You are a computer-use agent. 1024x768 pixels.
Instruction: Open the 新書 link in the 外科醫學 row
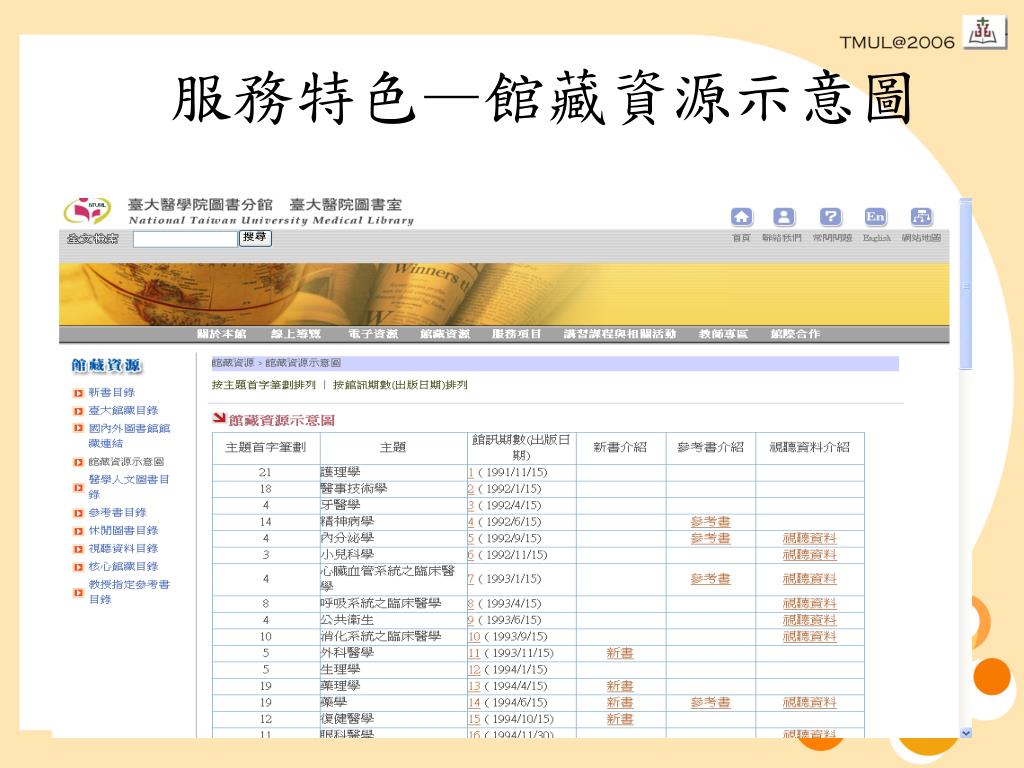tap(620, 653)
